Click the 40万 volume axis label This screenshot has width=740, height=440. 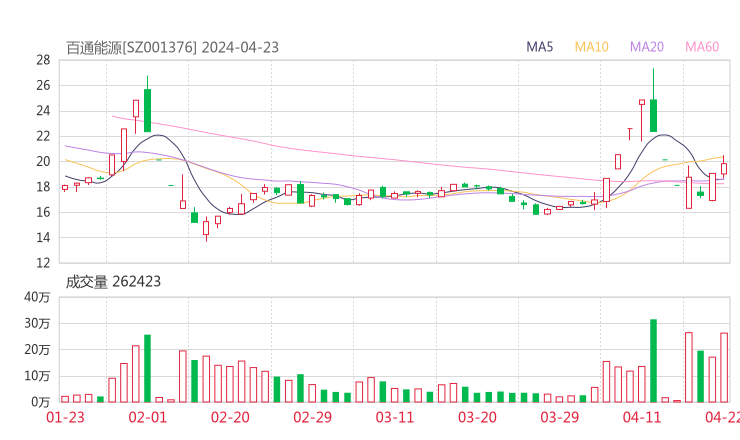[37, 297]
